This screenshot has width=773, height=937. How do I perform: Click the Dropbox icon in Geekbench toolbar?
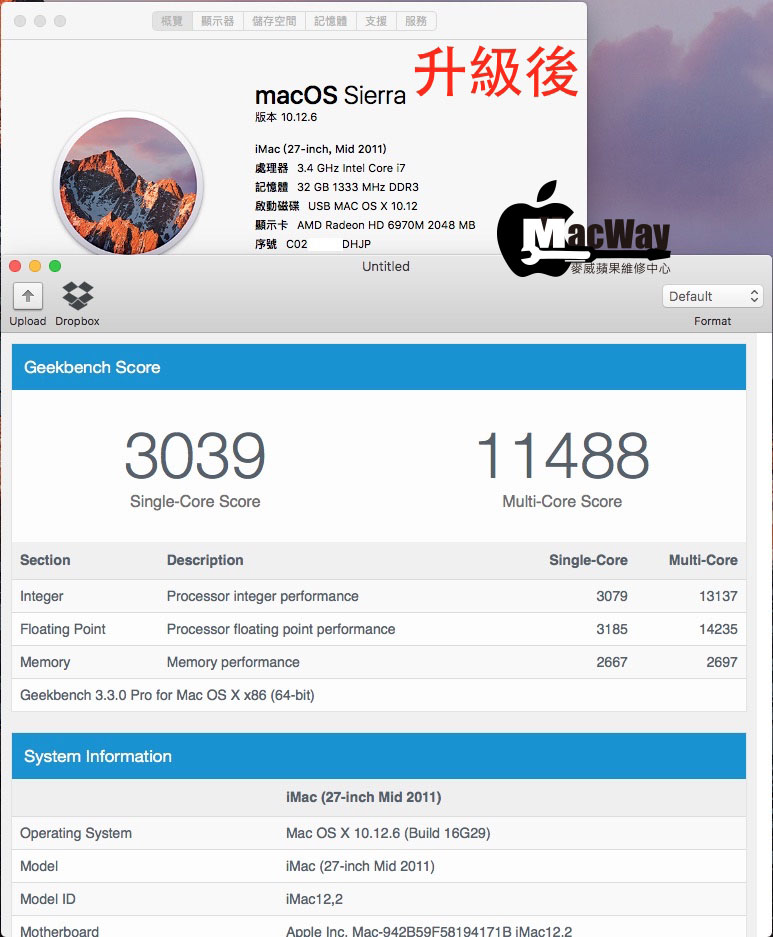(x=78, y=296)
